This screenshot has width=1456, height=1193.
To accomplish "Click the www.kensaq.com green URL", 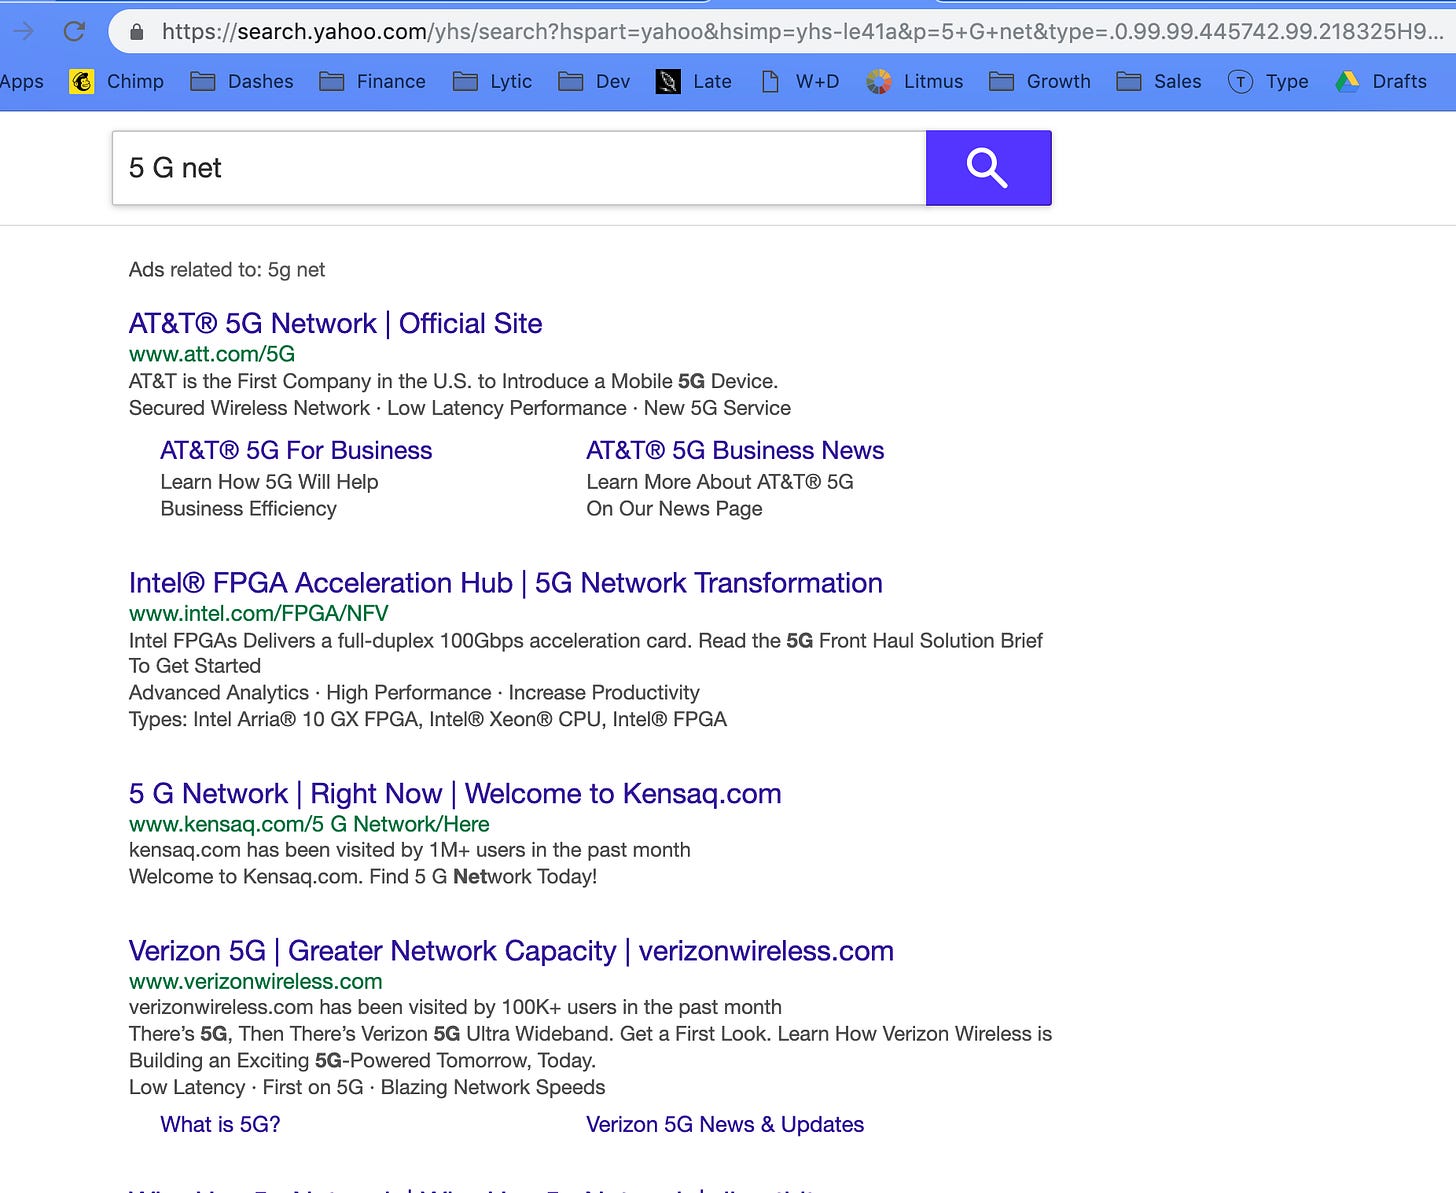I will click(x=309, y=824).
